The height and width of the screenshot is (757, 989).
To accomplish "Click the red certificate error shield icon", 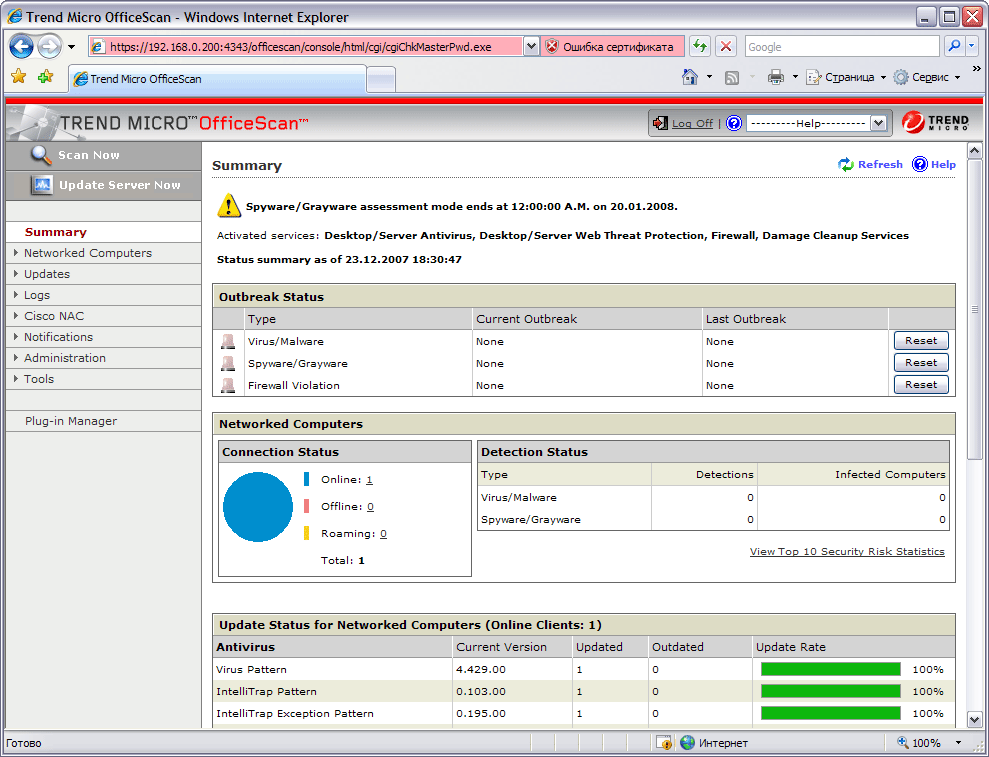I will click(x=552, y=47).
